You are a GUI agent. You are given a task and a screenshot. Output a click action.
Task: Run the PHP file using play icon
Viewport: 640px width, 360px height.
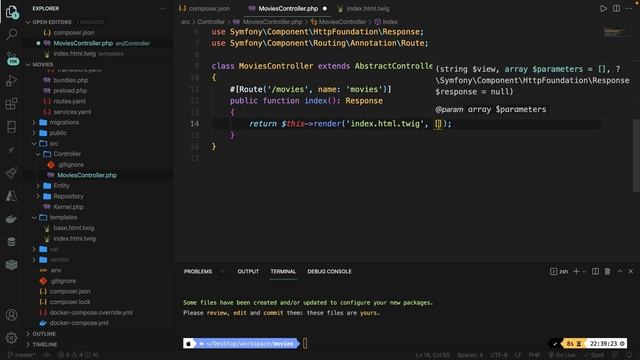coord(603,9)
